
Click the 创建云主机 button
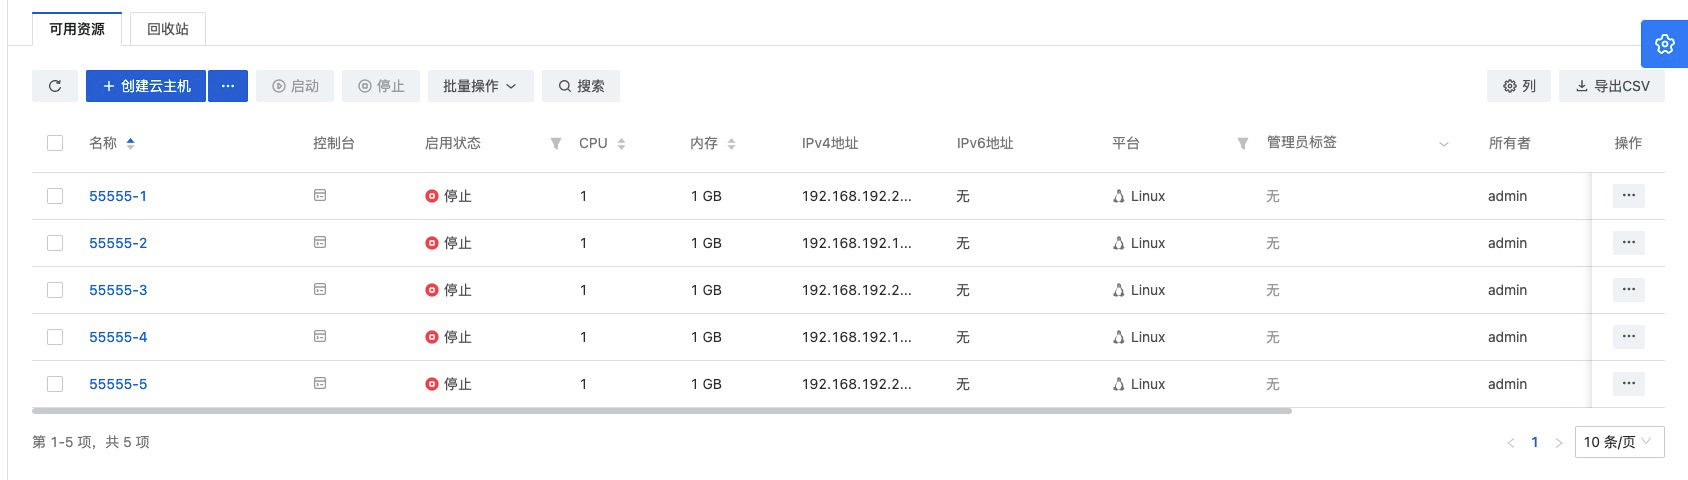[x=146, y=86]
